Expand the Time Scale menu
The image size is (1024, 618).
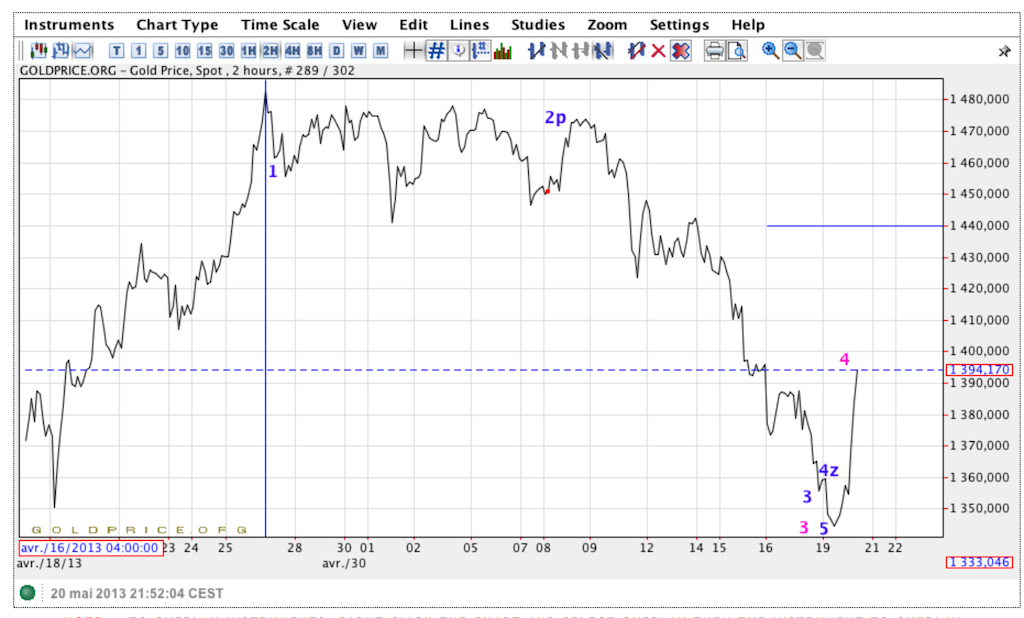280,25
